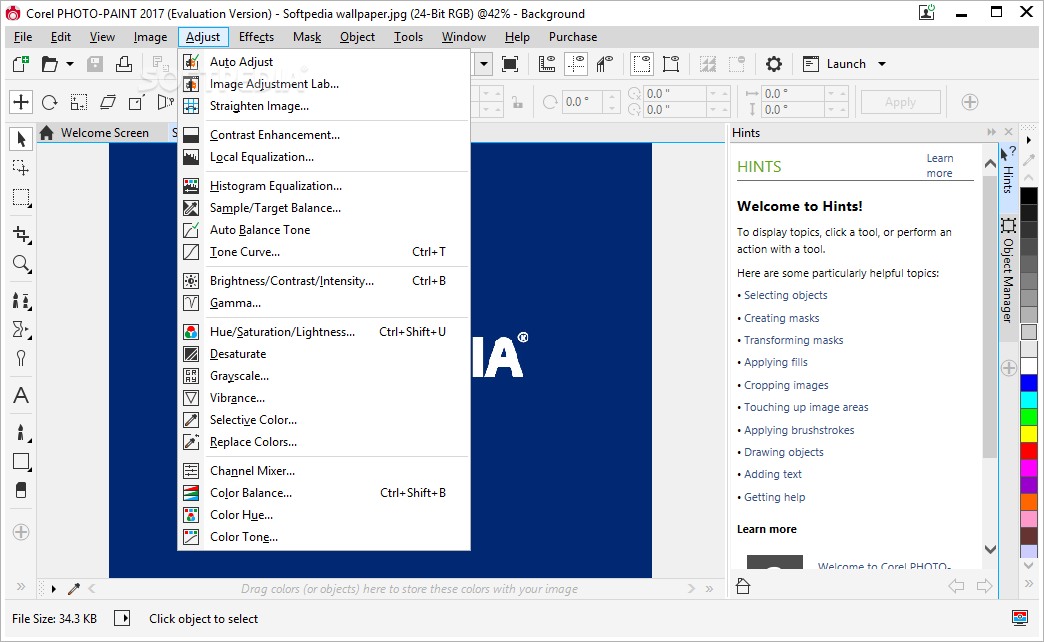Toggle the object marquee visibility icon

click(x=671, y=64)
